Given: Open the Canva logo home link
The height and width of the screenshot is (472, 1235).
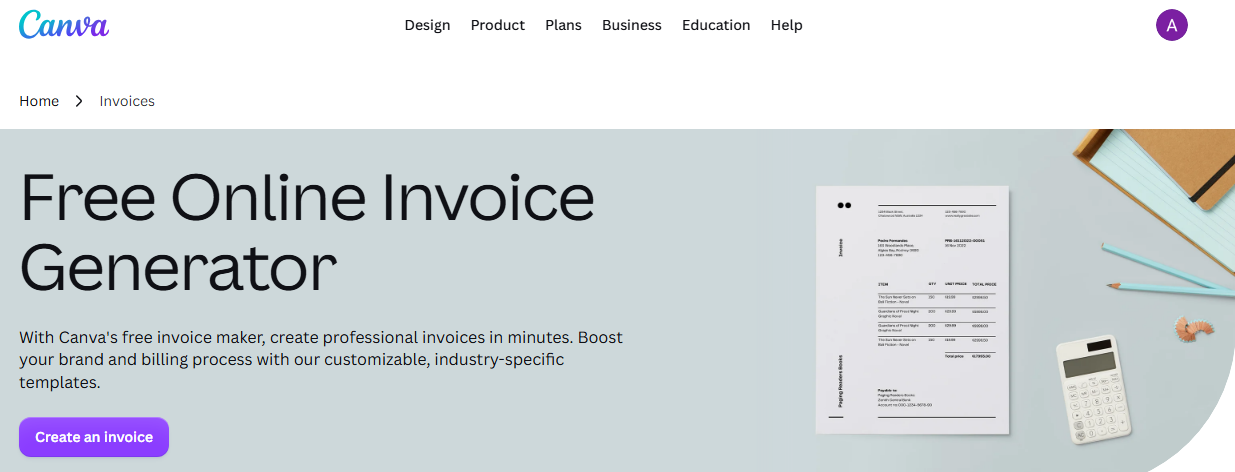Looking at the screenshot, I should pyautogui.click(x=64, y=25).
